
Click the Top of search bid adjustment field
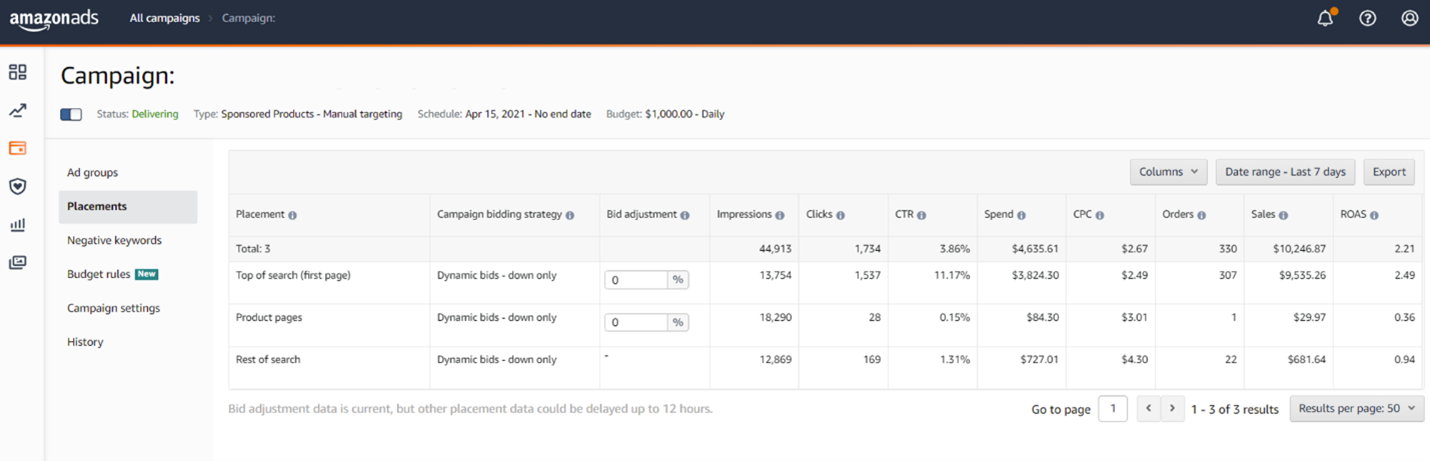[636, 280]
